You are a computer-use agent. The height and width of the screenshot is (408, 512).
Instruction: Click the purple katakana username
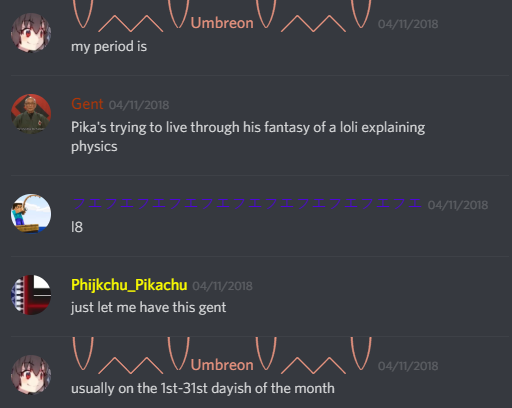(x=247, y=203)
